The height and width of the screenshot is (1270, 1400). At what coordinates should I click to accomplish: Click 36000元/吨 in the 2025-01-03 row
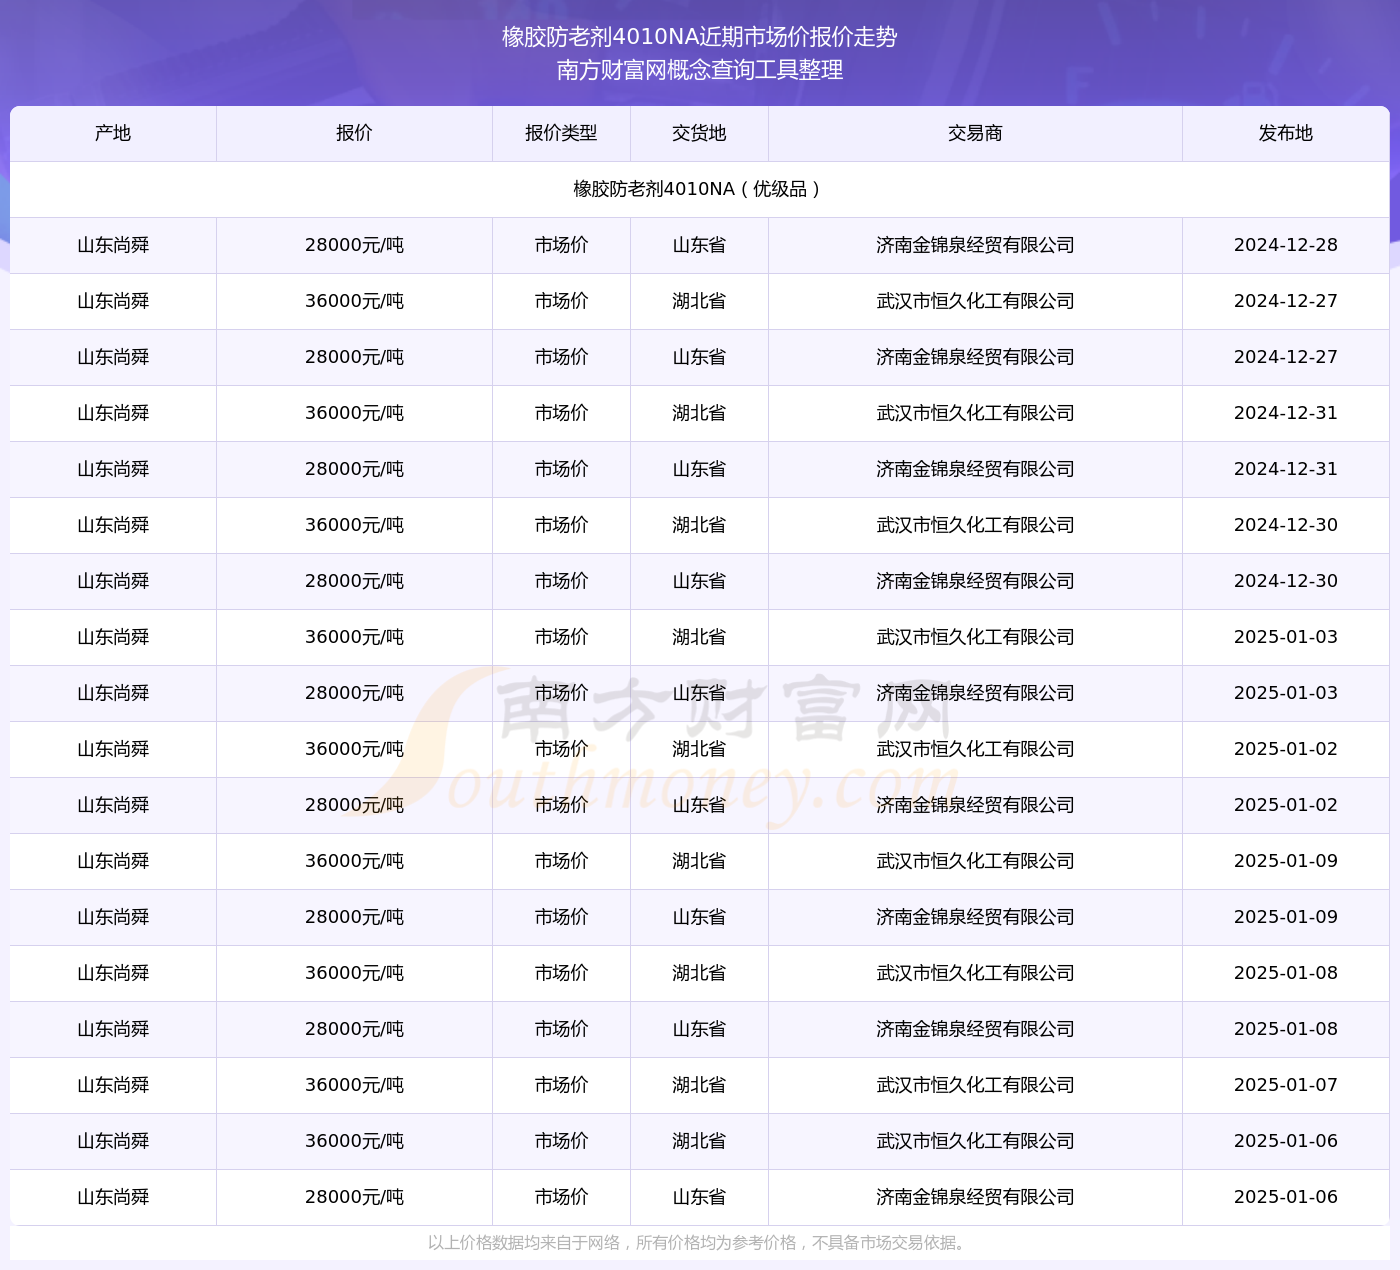(354, 637)
